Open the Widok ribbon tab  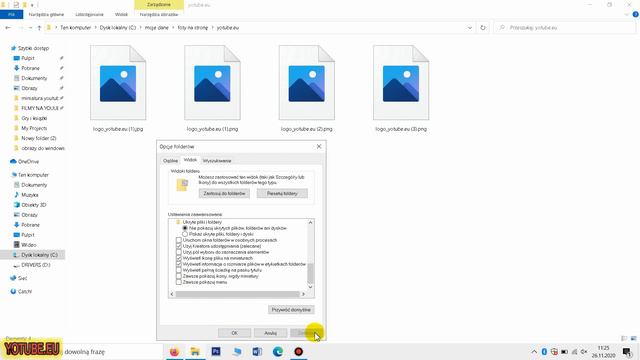(x=121, y=14)
